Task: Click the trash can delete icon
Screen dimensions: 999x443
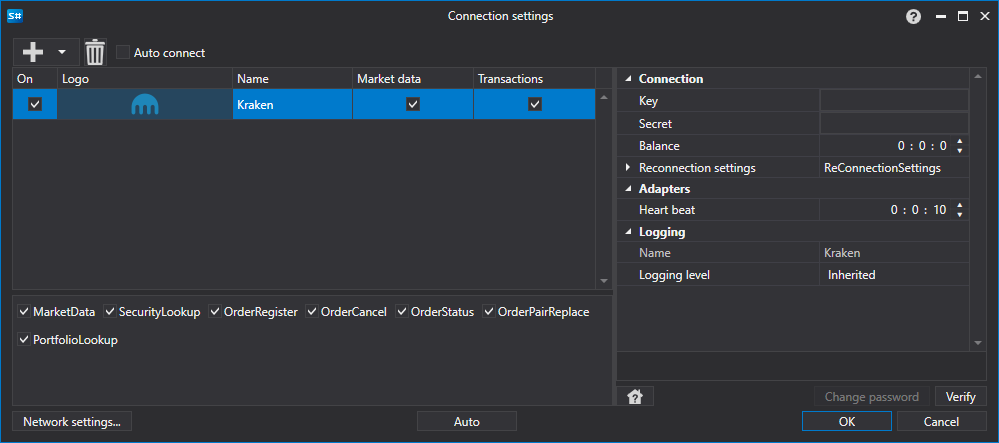Action: [95, 52]
